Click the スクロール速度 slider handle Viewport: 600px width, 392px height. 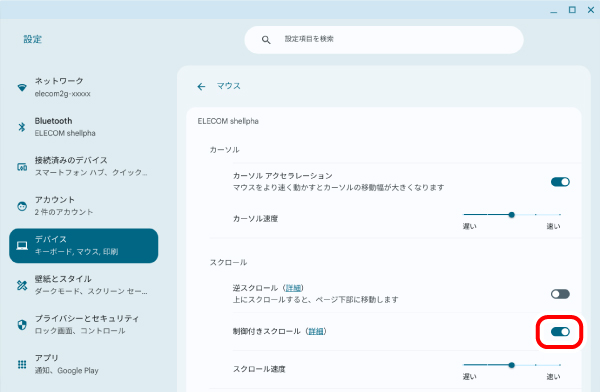click(x=512, y=365)
